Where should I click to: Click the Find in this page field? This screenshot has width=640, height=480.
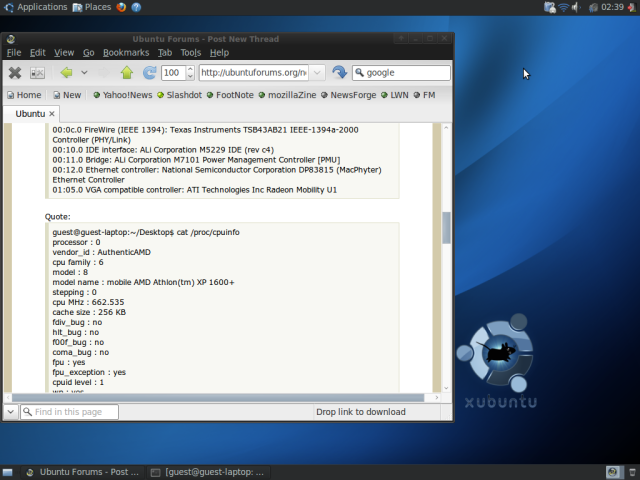pos(69,412)
